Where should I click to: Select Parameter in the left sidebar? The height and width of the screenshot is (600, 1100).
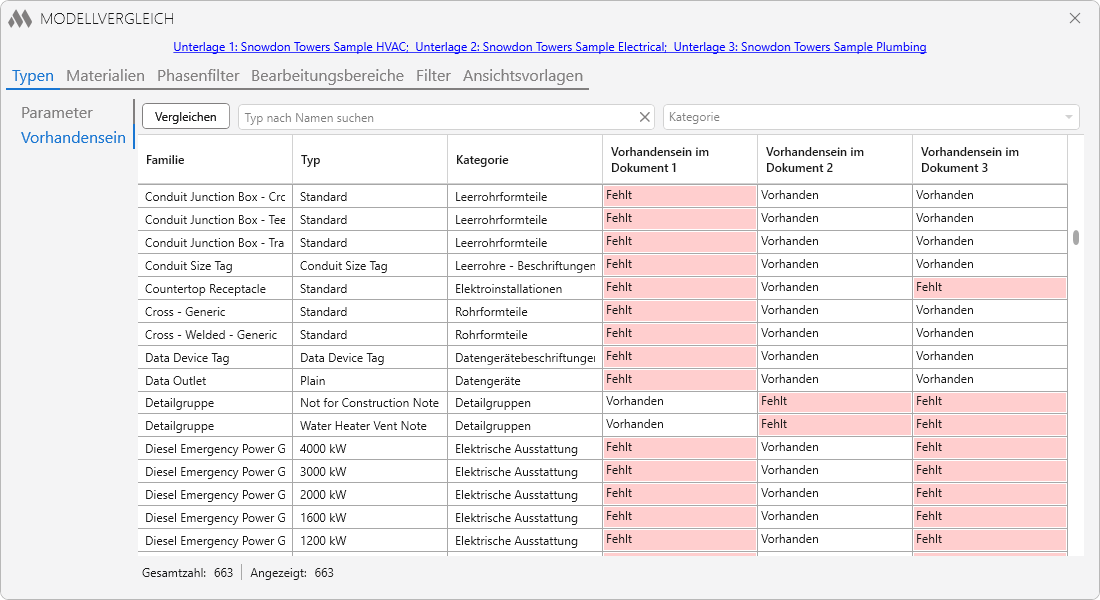click(57, 113)
